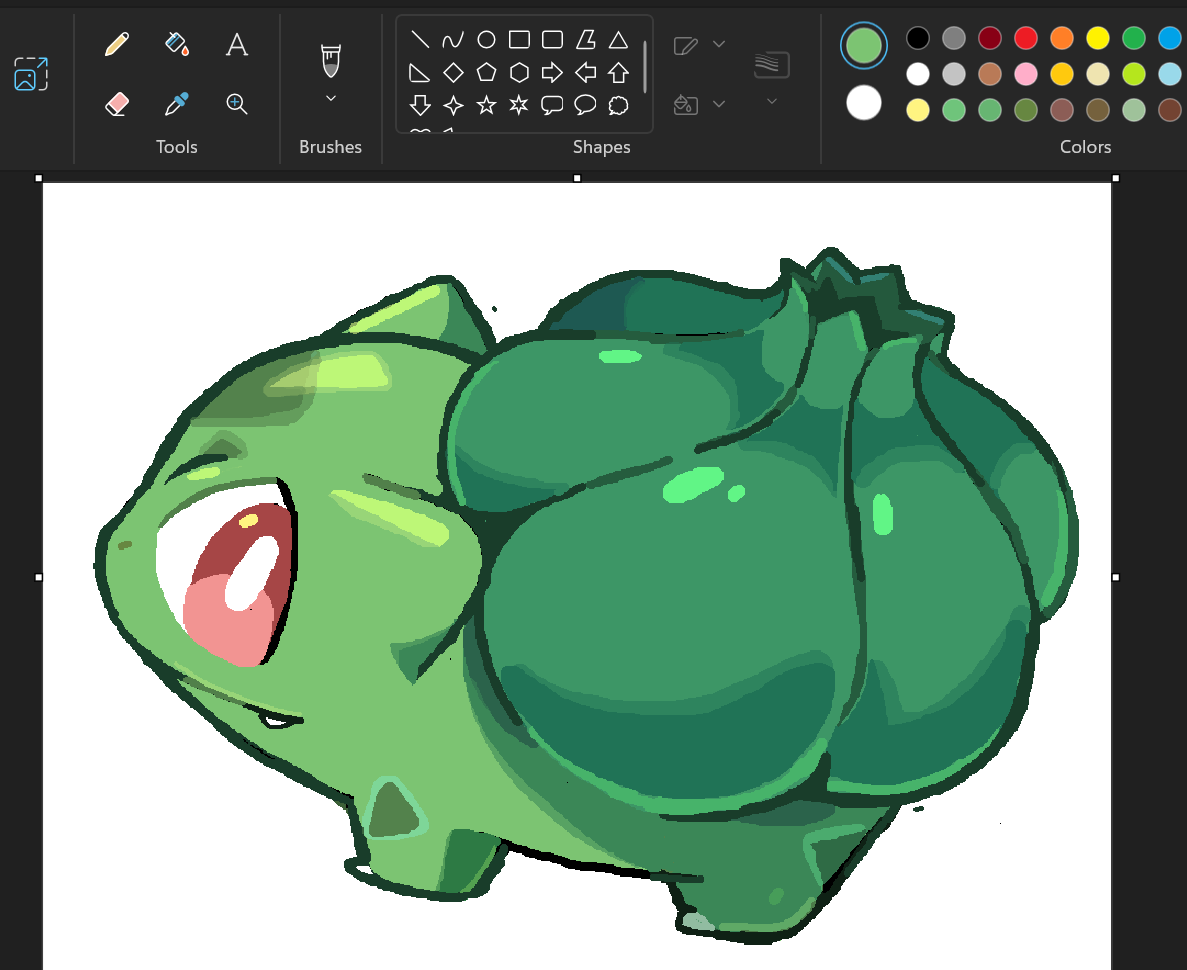Click the "Shapes" group label

(601, 147)
